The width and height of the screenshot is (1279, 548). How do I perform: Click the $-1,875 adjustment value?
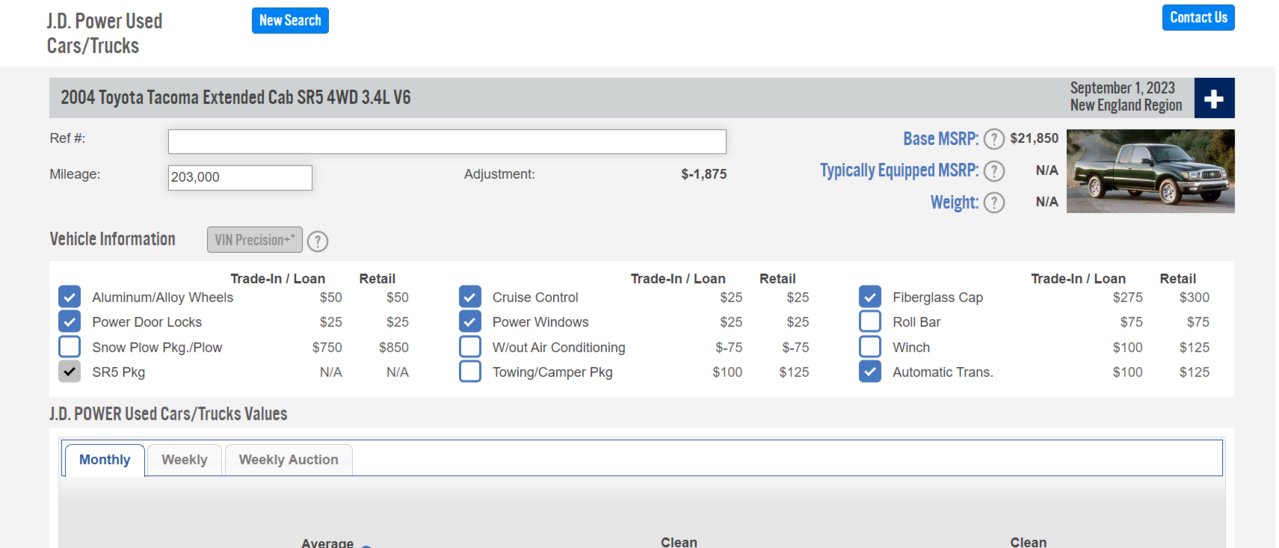704,174
